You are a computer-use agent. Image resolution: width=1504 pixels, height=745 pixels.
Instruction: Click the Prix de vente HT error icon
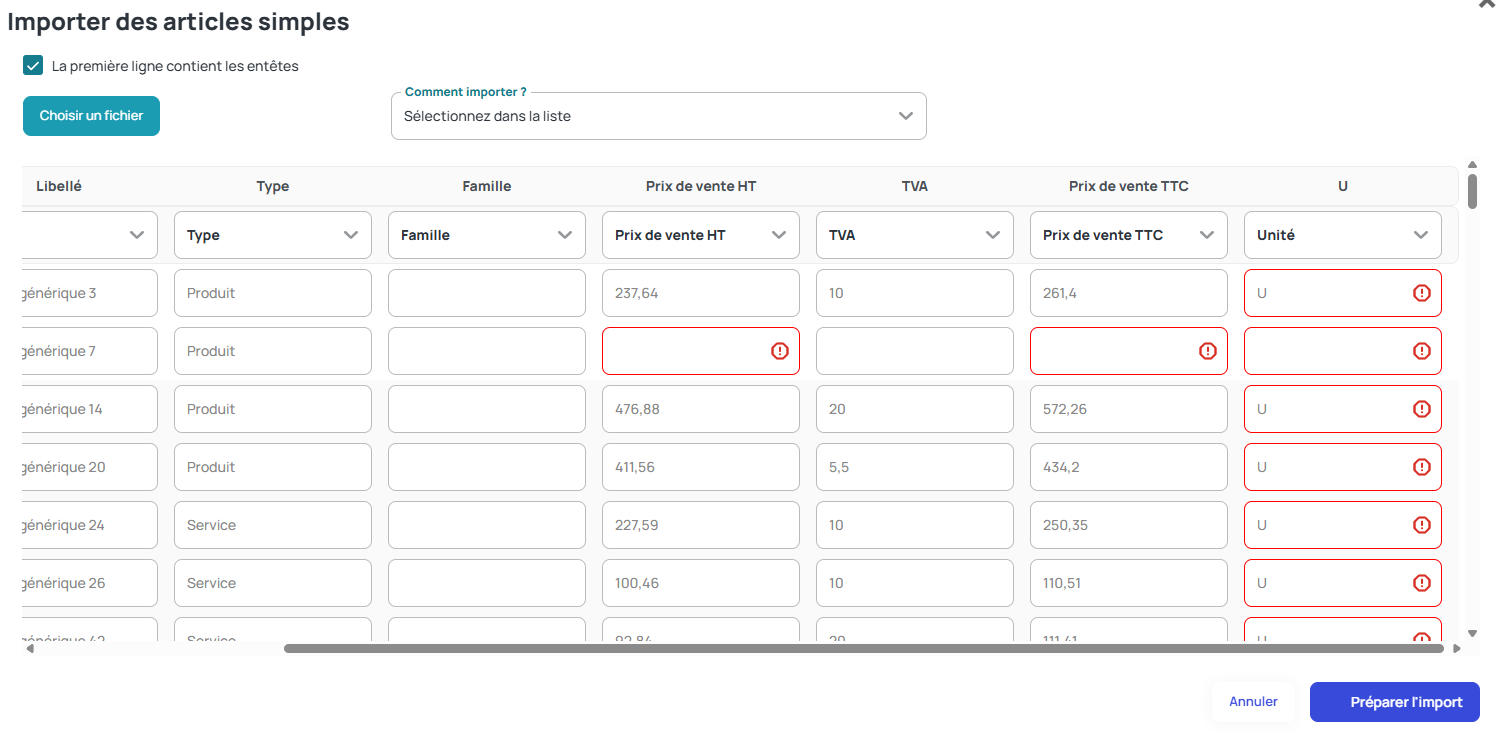click(780, 351)
